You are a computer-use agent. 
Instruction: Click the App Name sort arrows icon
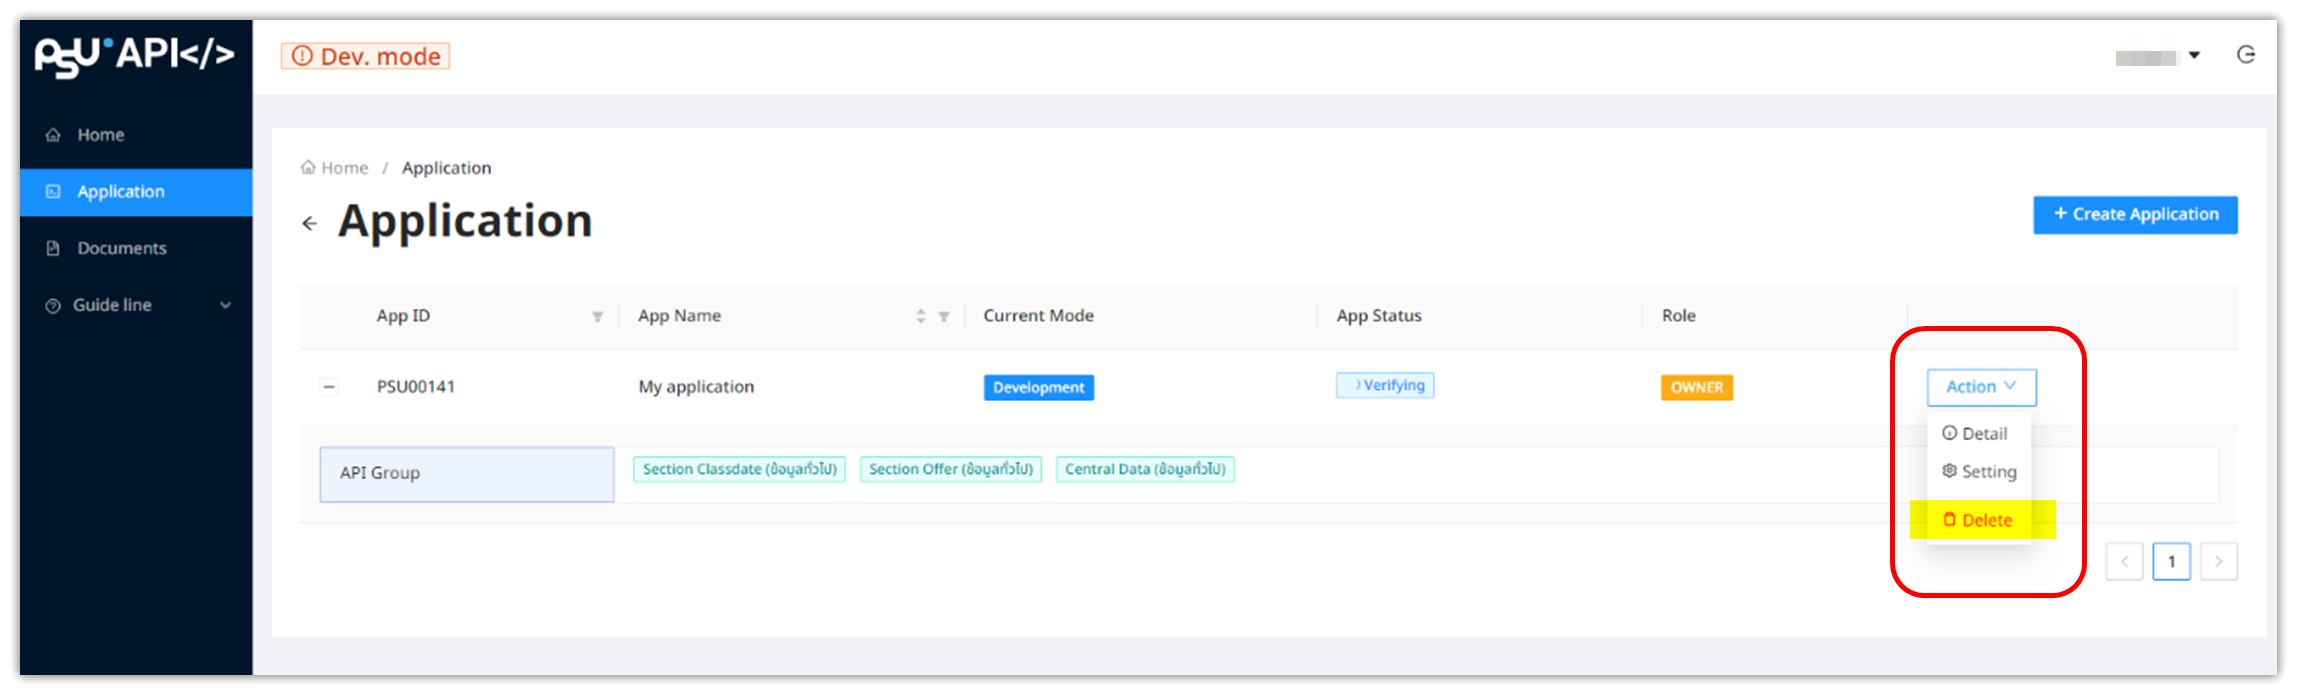point(920,317)
